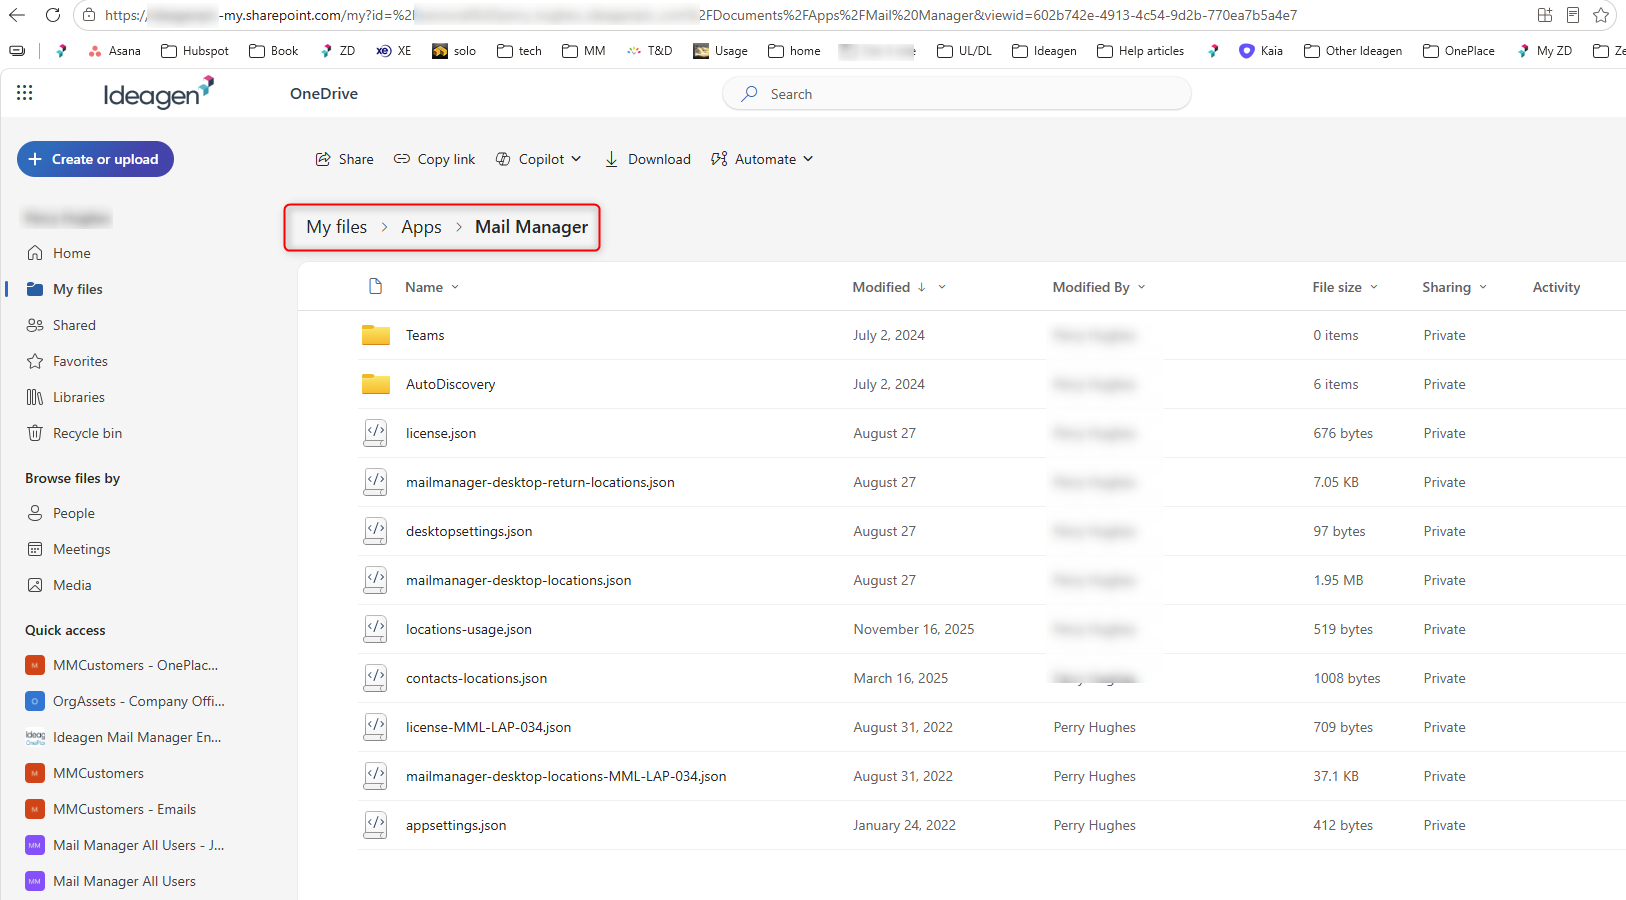Open the Usage bookmark
1626x900 pixels.
720,51
